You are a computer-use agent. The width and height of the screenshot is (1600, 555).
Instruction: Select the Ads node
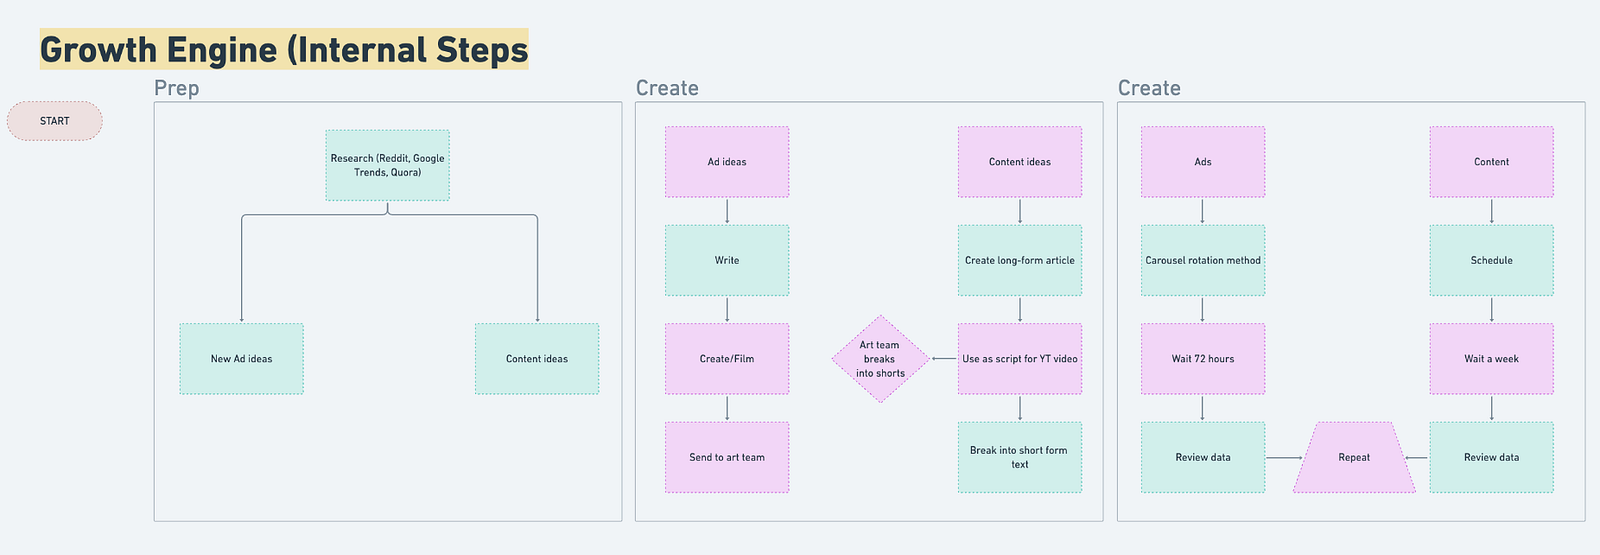point(1203,162)
